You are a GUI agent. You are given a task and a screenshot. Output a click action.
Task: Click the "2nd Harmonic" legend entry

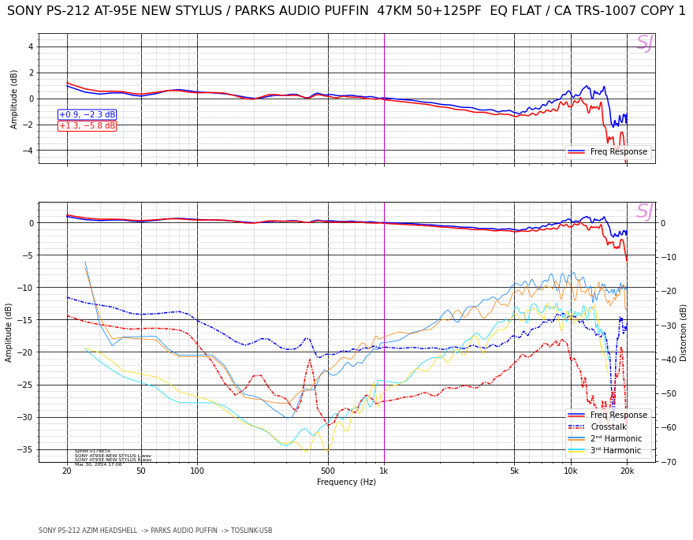click(x=616, y=438)
